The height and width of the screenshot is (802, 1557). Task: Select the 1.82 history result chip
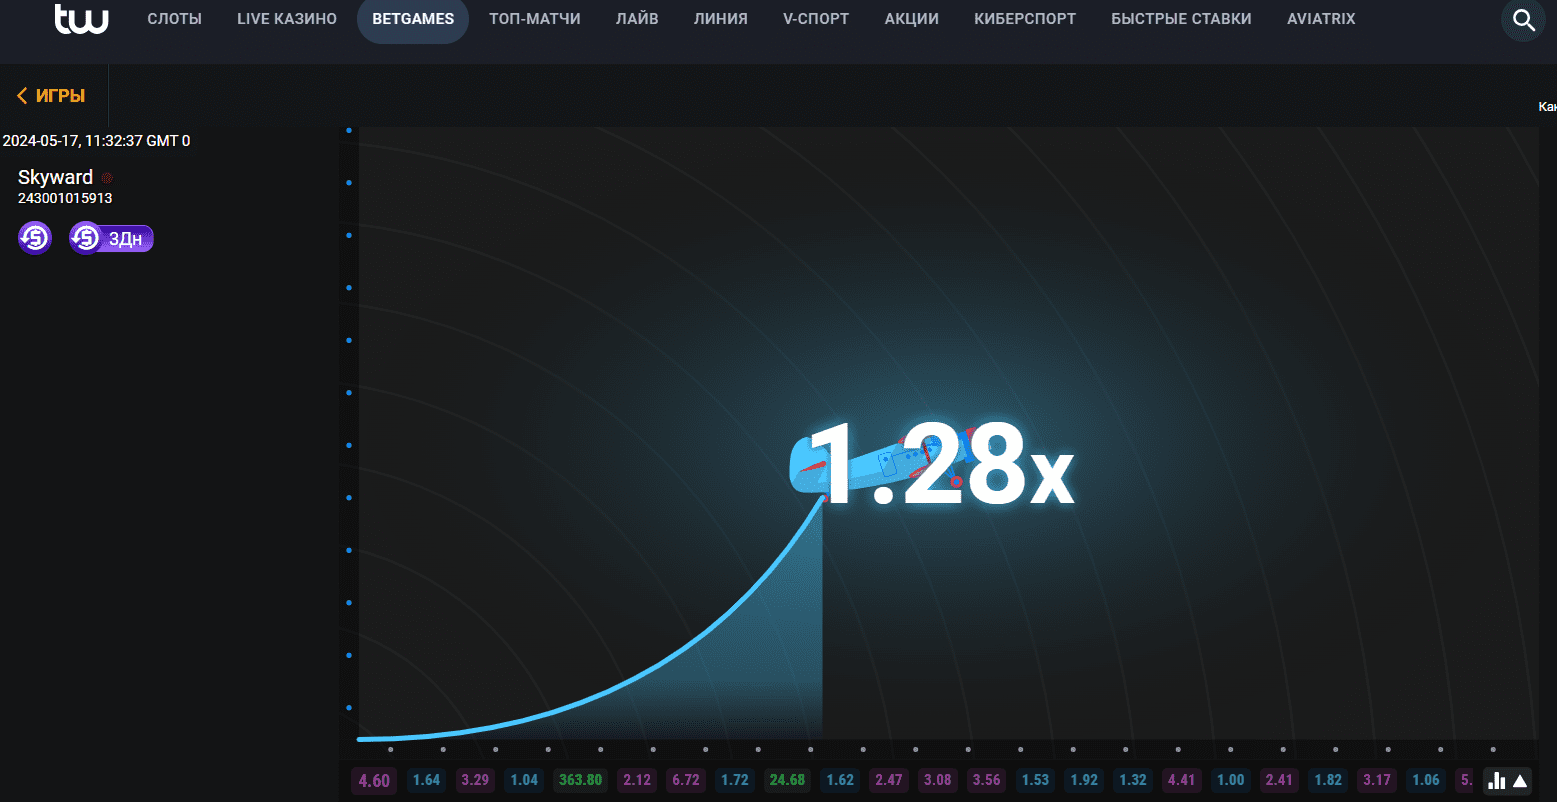1329,780
